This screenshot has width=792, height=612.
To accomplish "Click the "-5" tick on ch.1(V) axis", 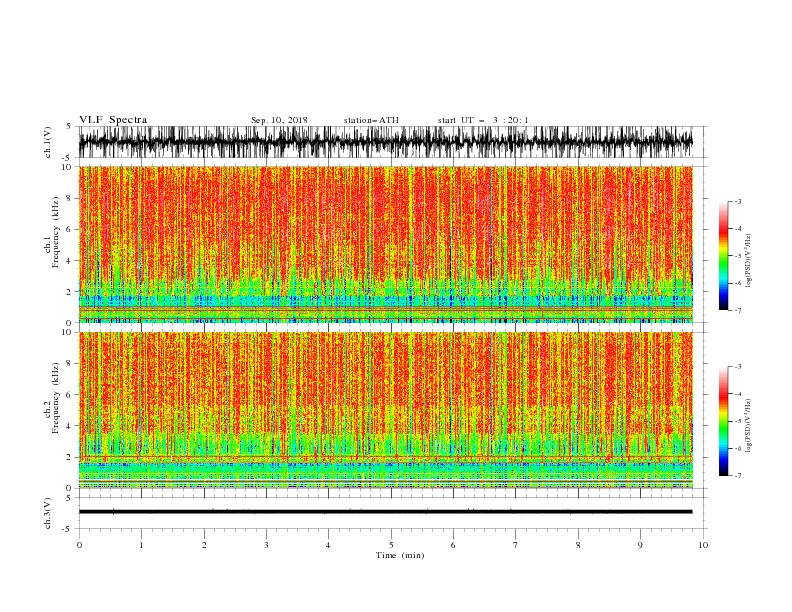I will (x=68, y=158).
